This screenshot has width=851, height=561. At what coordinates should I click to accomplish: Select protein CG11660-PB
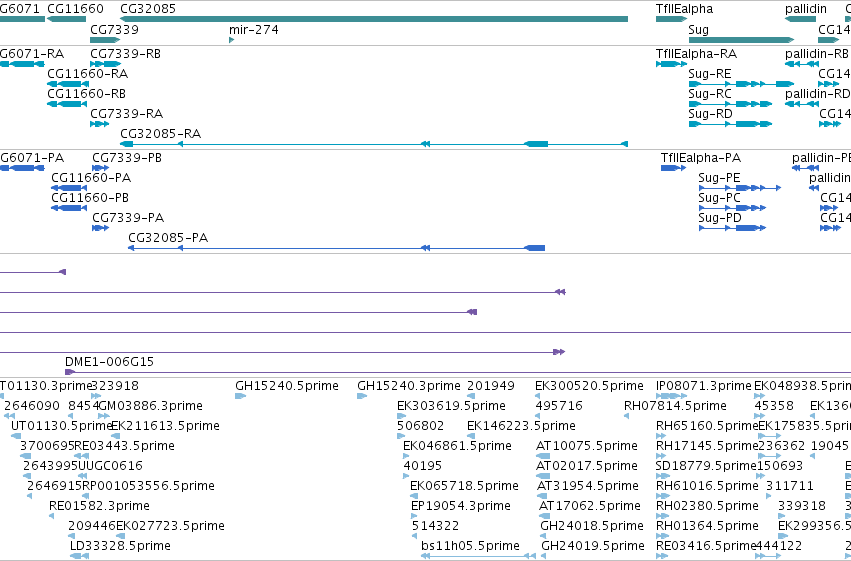90,198
